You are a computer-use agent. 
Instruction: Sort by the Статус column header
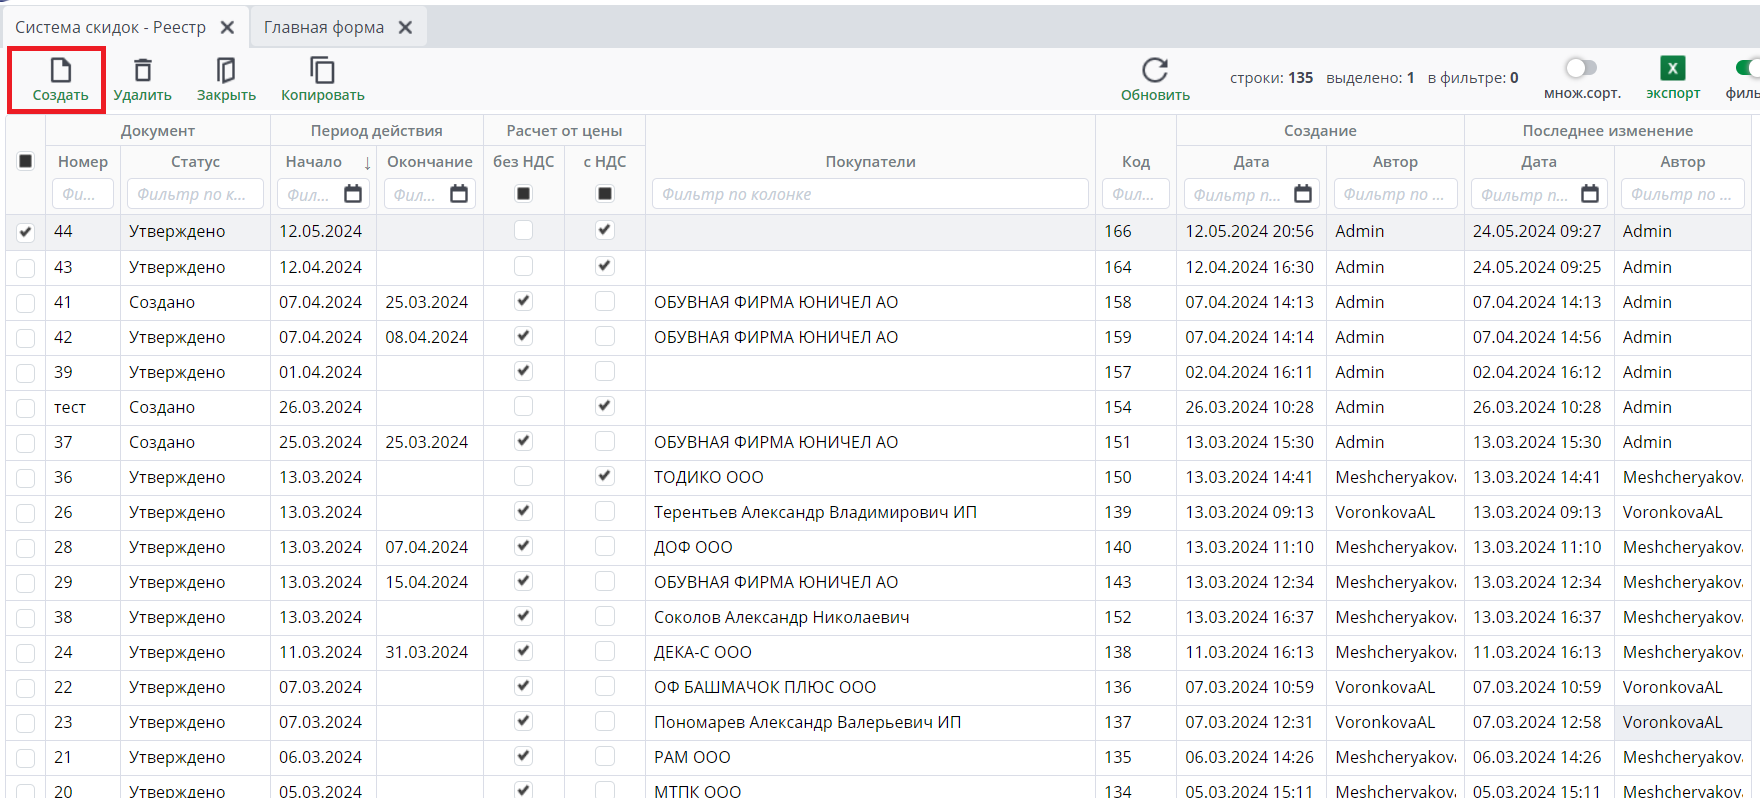[195, 162]
